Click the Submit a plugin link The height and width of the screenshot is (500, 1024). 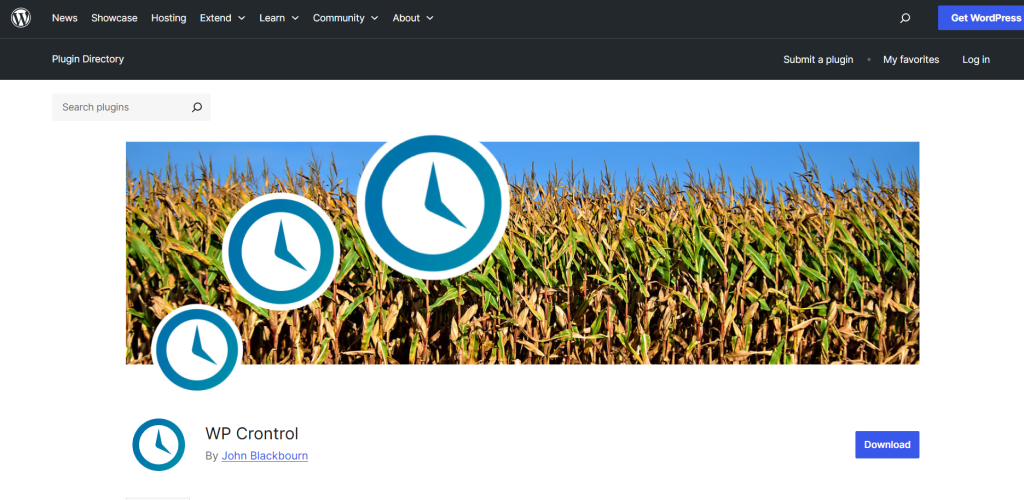818,59
